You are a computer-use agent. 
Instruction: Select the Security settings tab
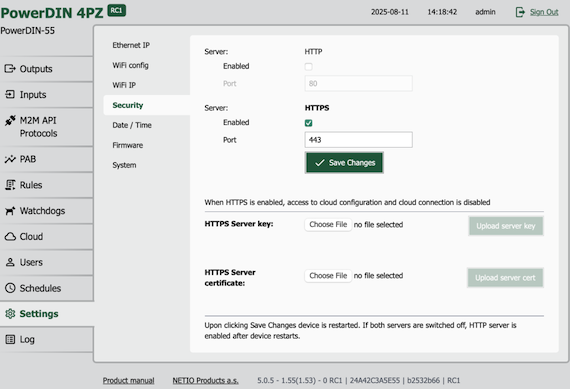point(146,105)
